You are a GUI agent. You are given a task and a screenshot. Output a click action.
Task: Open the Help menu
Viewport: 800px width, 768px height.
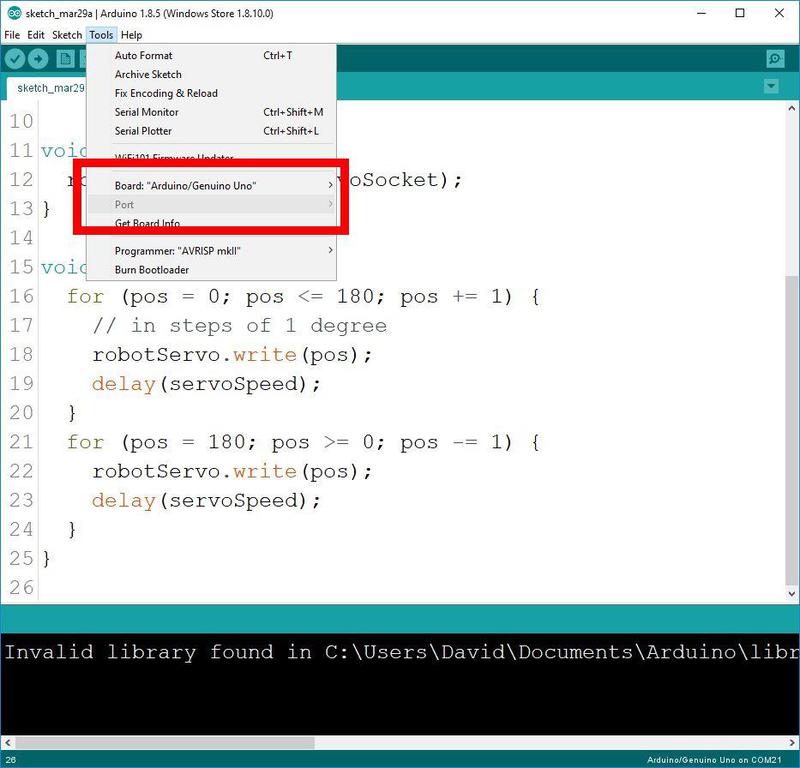point(131,35)
